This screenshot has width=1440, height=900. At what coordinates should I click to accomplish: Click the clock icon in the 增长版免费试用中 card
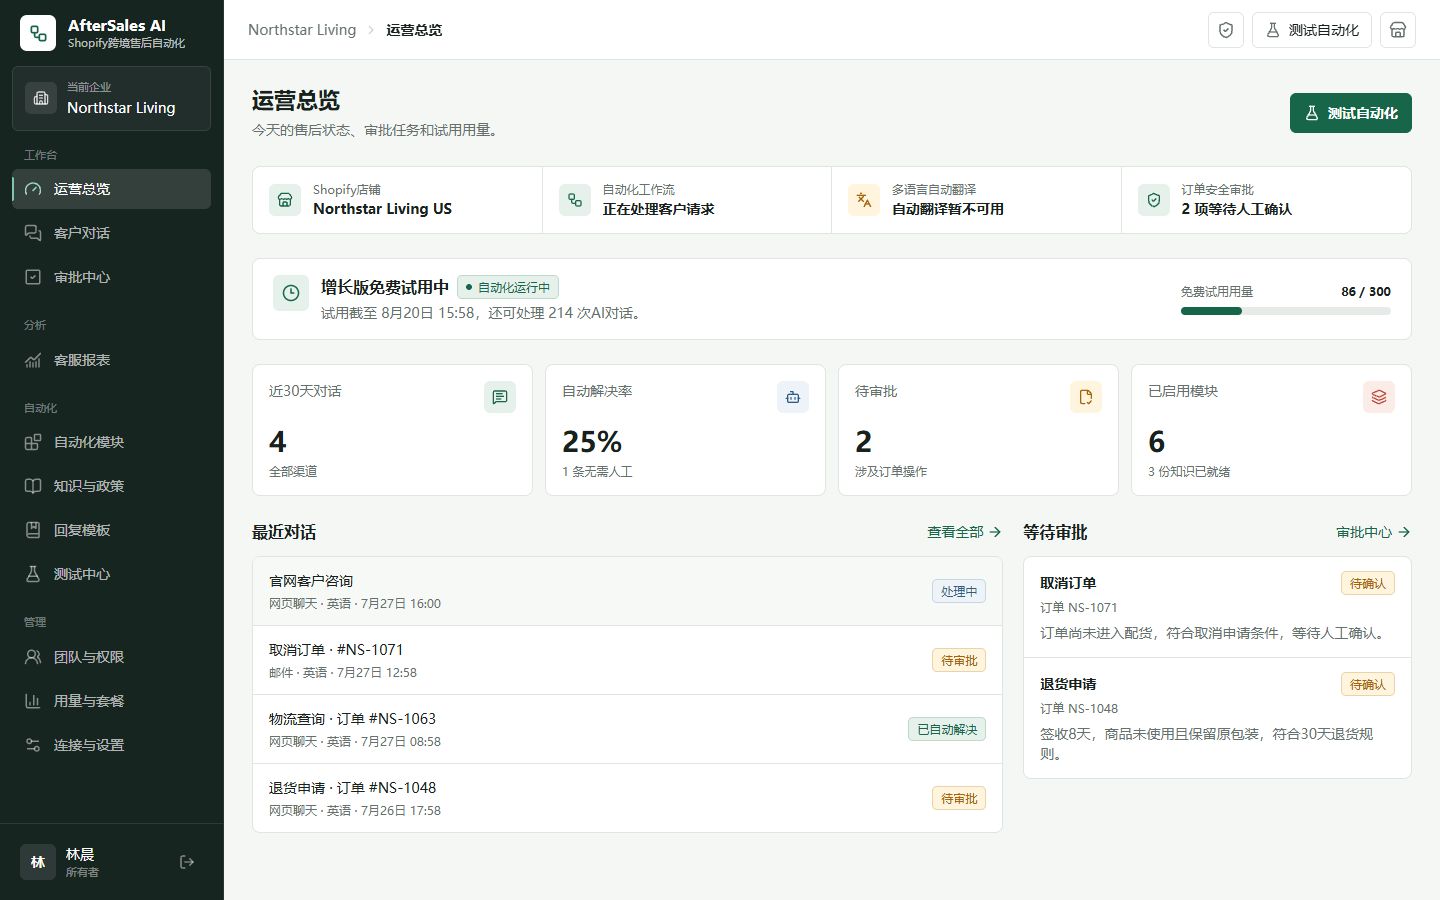(x=291, y=293)
